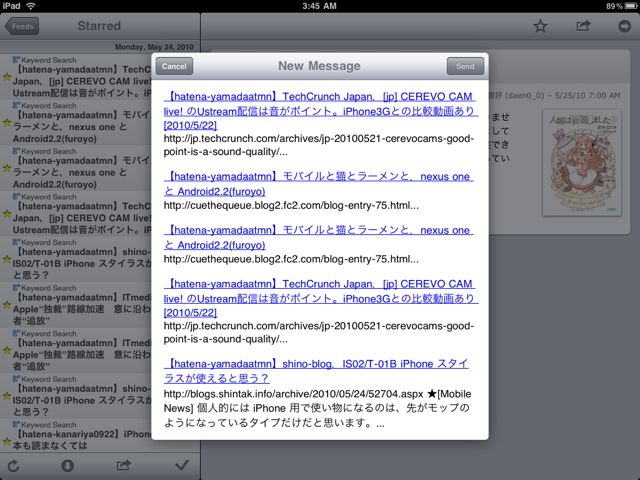Star the current article in top toolbar
The width and height of the screenshot is (640, 480).
point(540,26)
